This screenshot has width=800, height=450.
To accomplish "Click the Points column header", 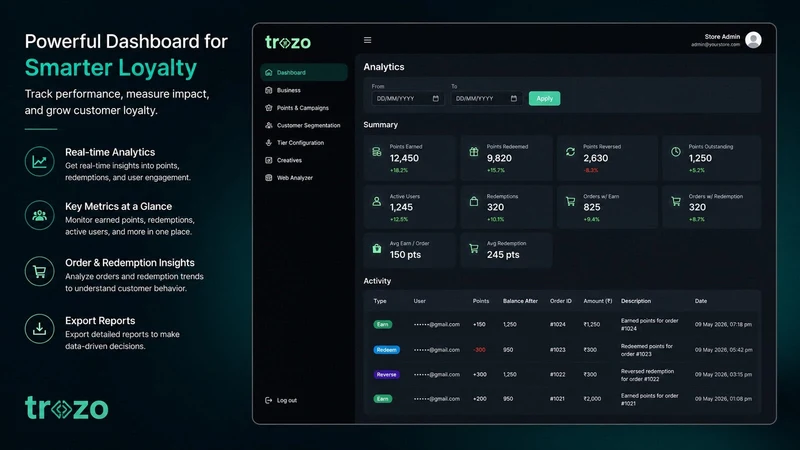I will [x=481, y=301].
